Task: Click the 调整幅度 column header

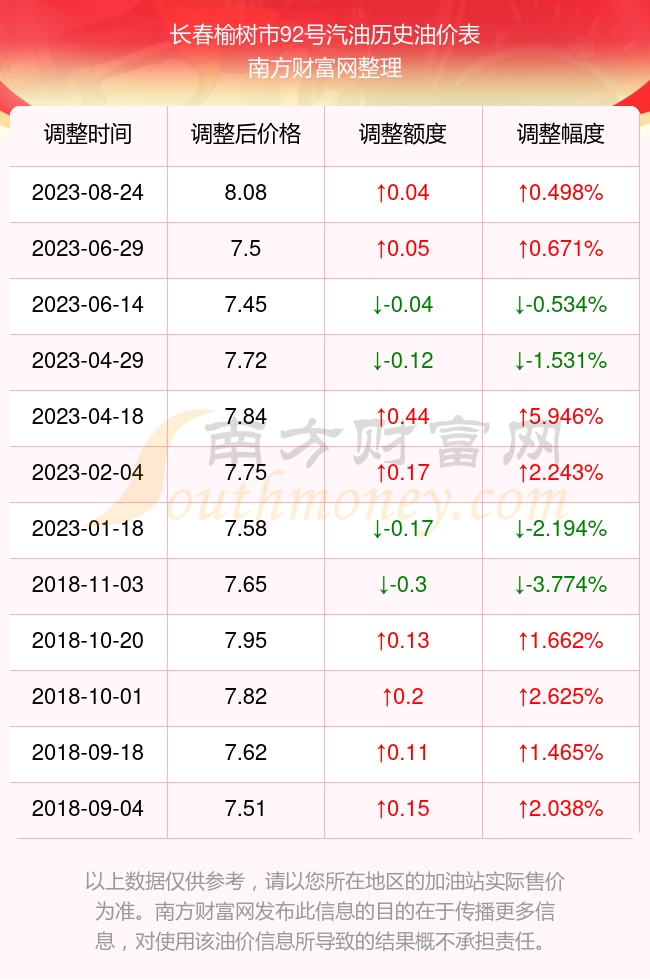Action: [561, 134]
